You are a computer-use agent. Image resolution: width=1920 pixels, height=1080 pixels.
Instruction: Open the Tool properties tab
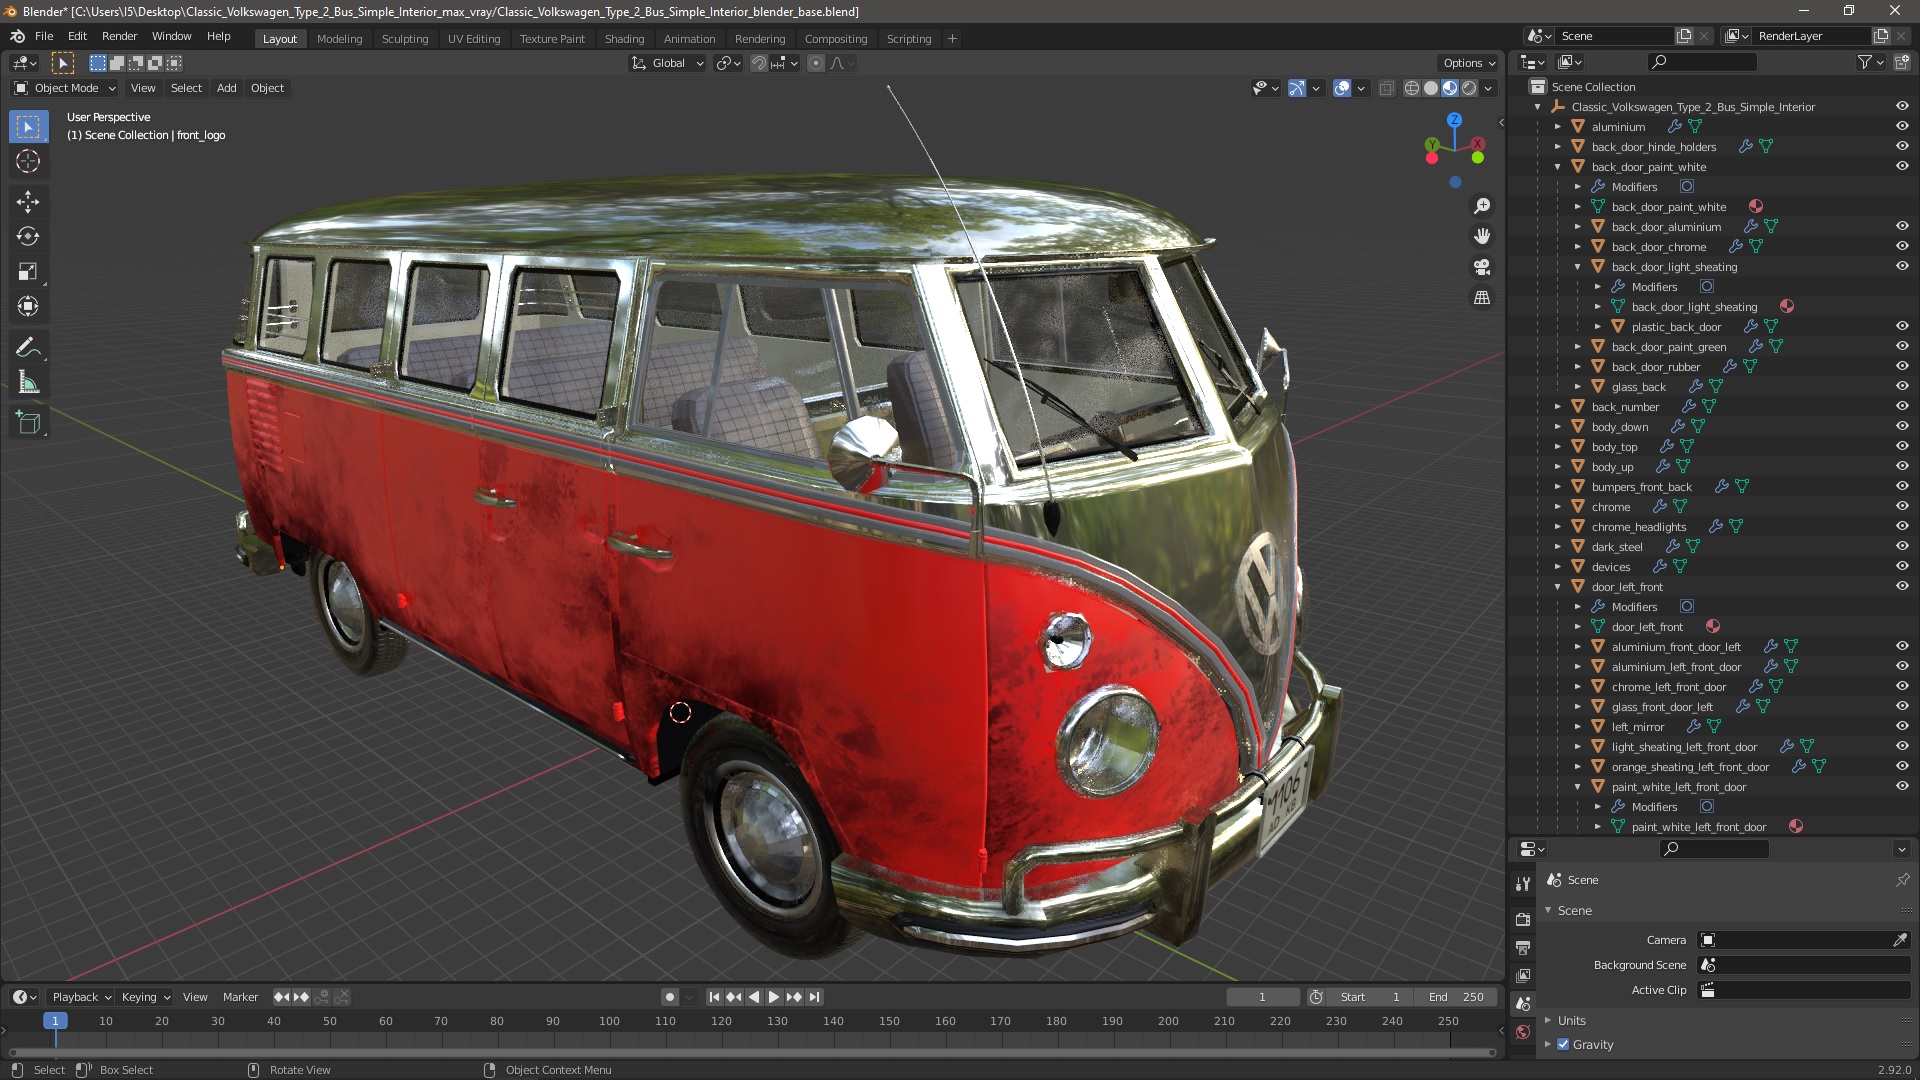(1523, 884)
